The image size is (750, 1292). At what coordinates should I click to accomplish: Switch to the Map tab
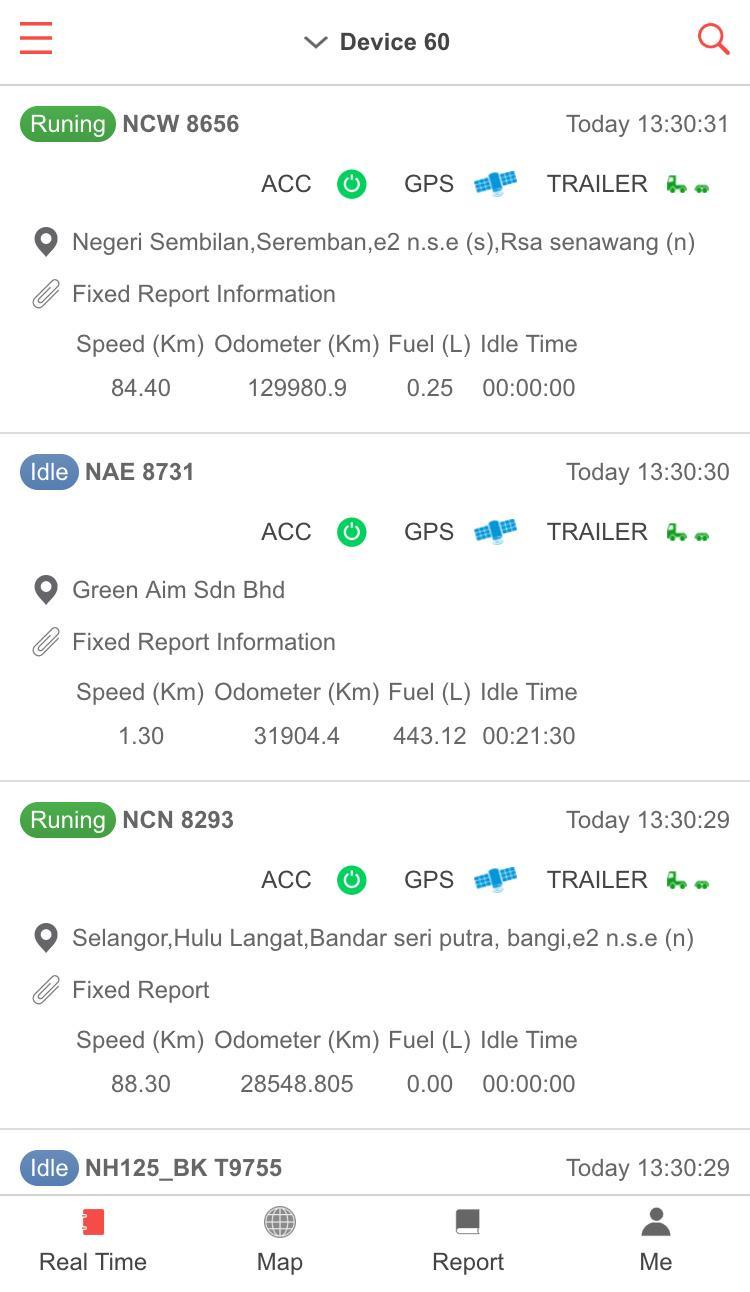click(280, 1241)
